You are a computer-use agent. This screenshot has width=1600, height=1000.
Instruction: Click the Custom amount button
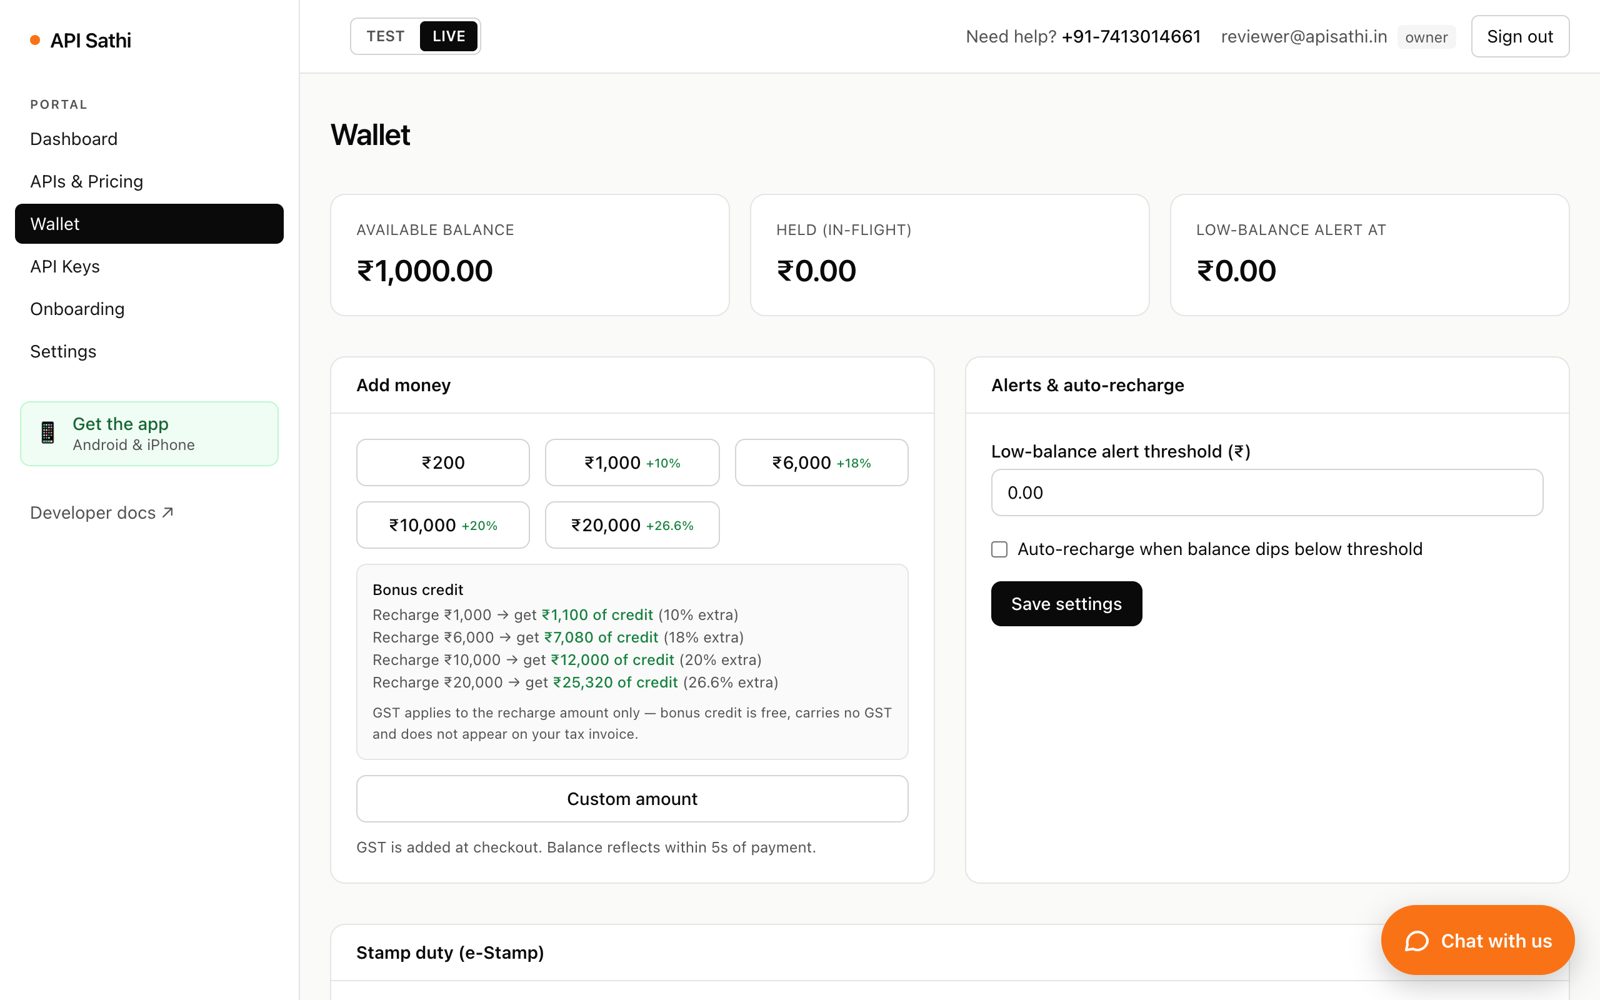click(632, 799)
